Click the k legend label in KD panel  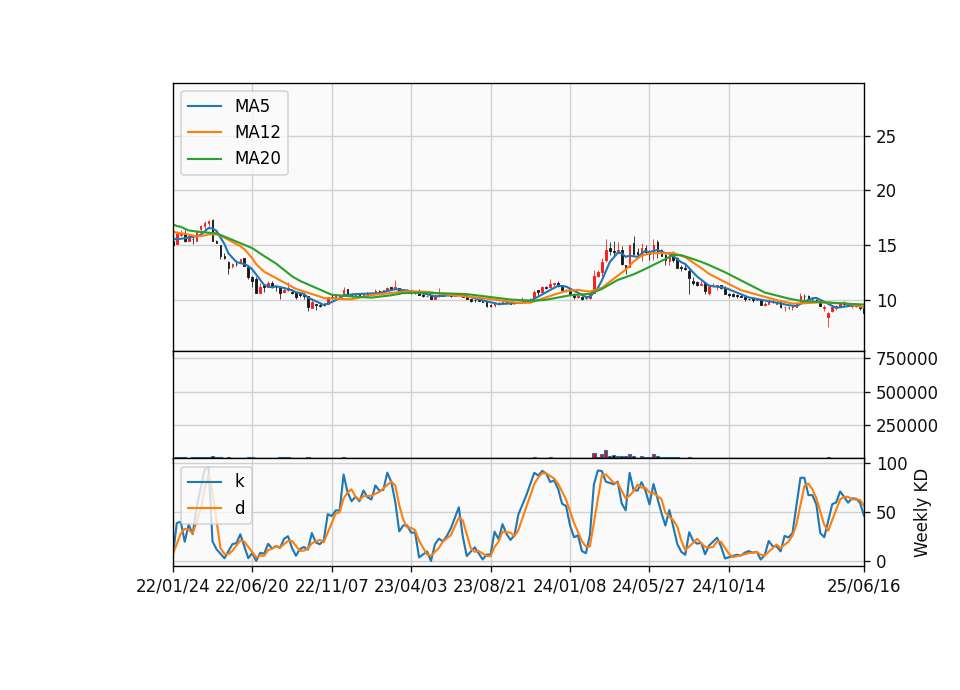tap(239, 481)
